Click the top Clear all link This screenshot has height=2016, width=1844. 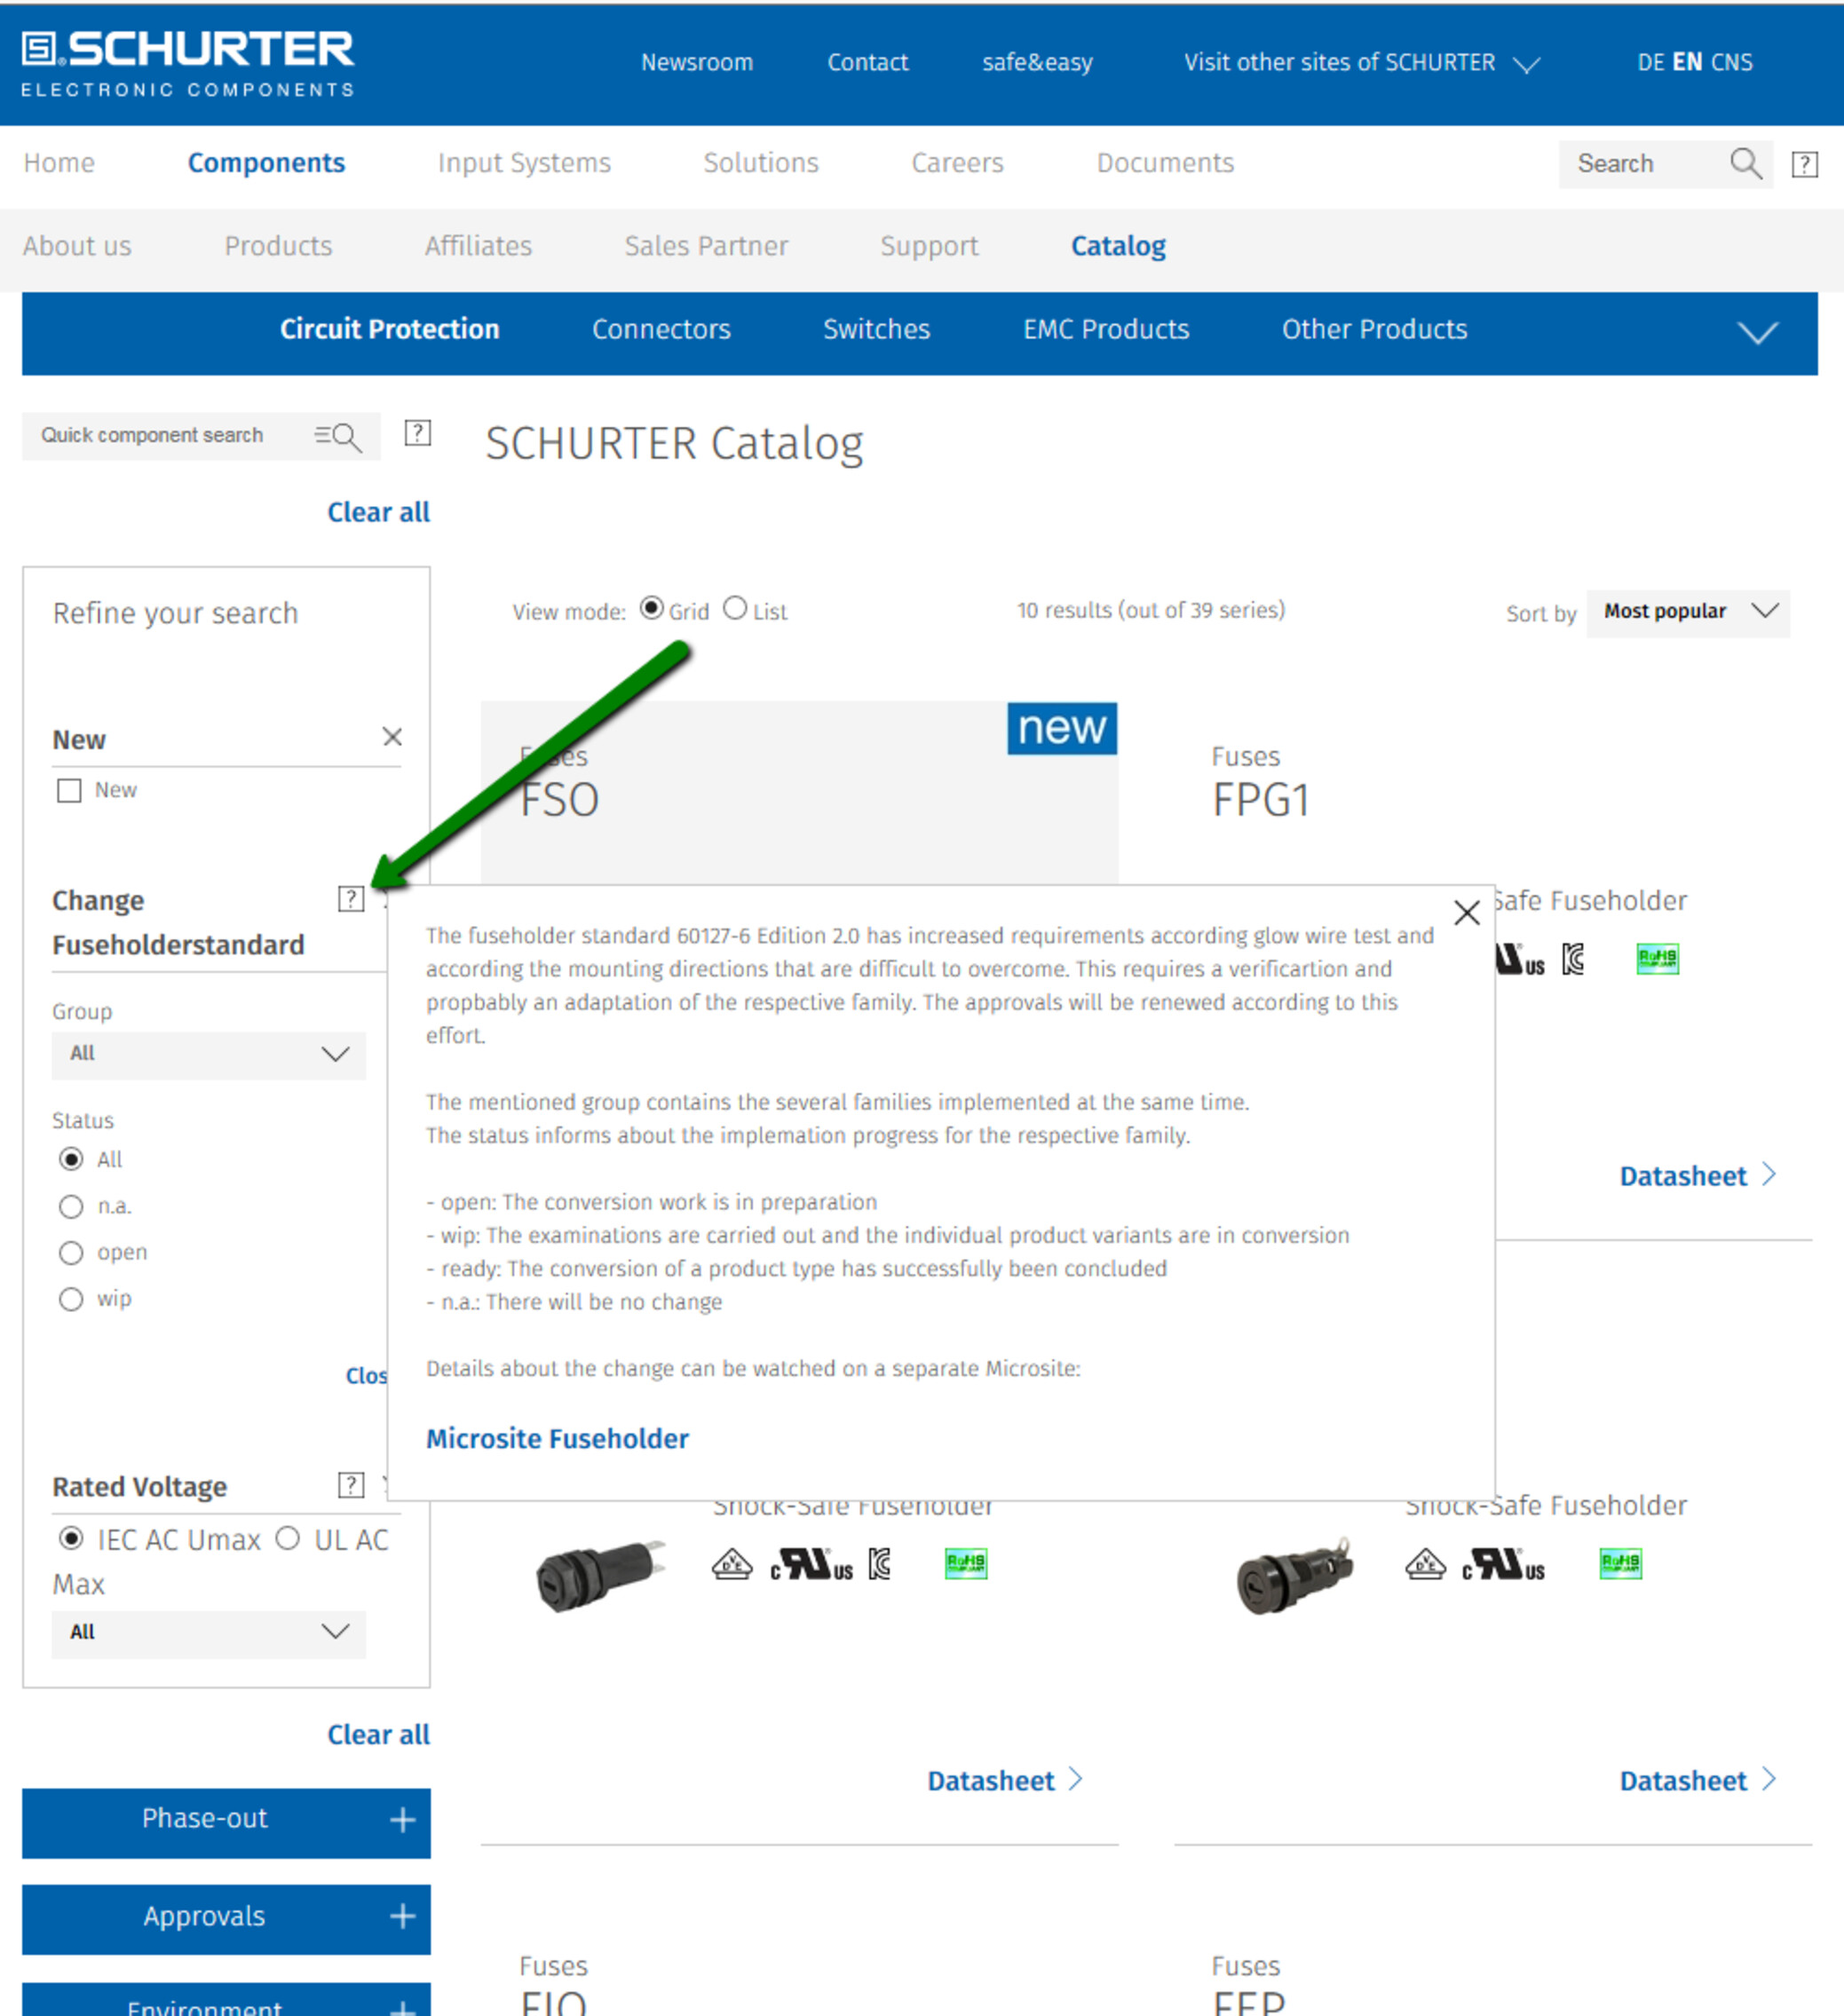(378, 512)
